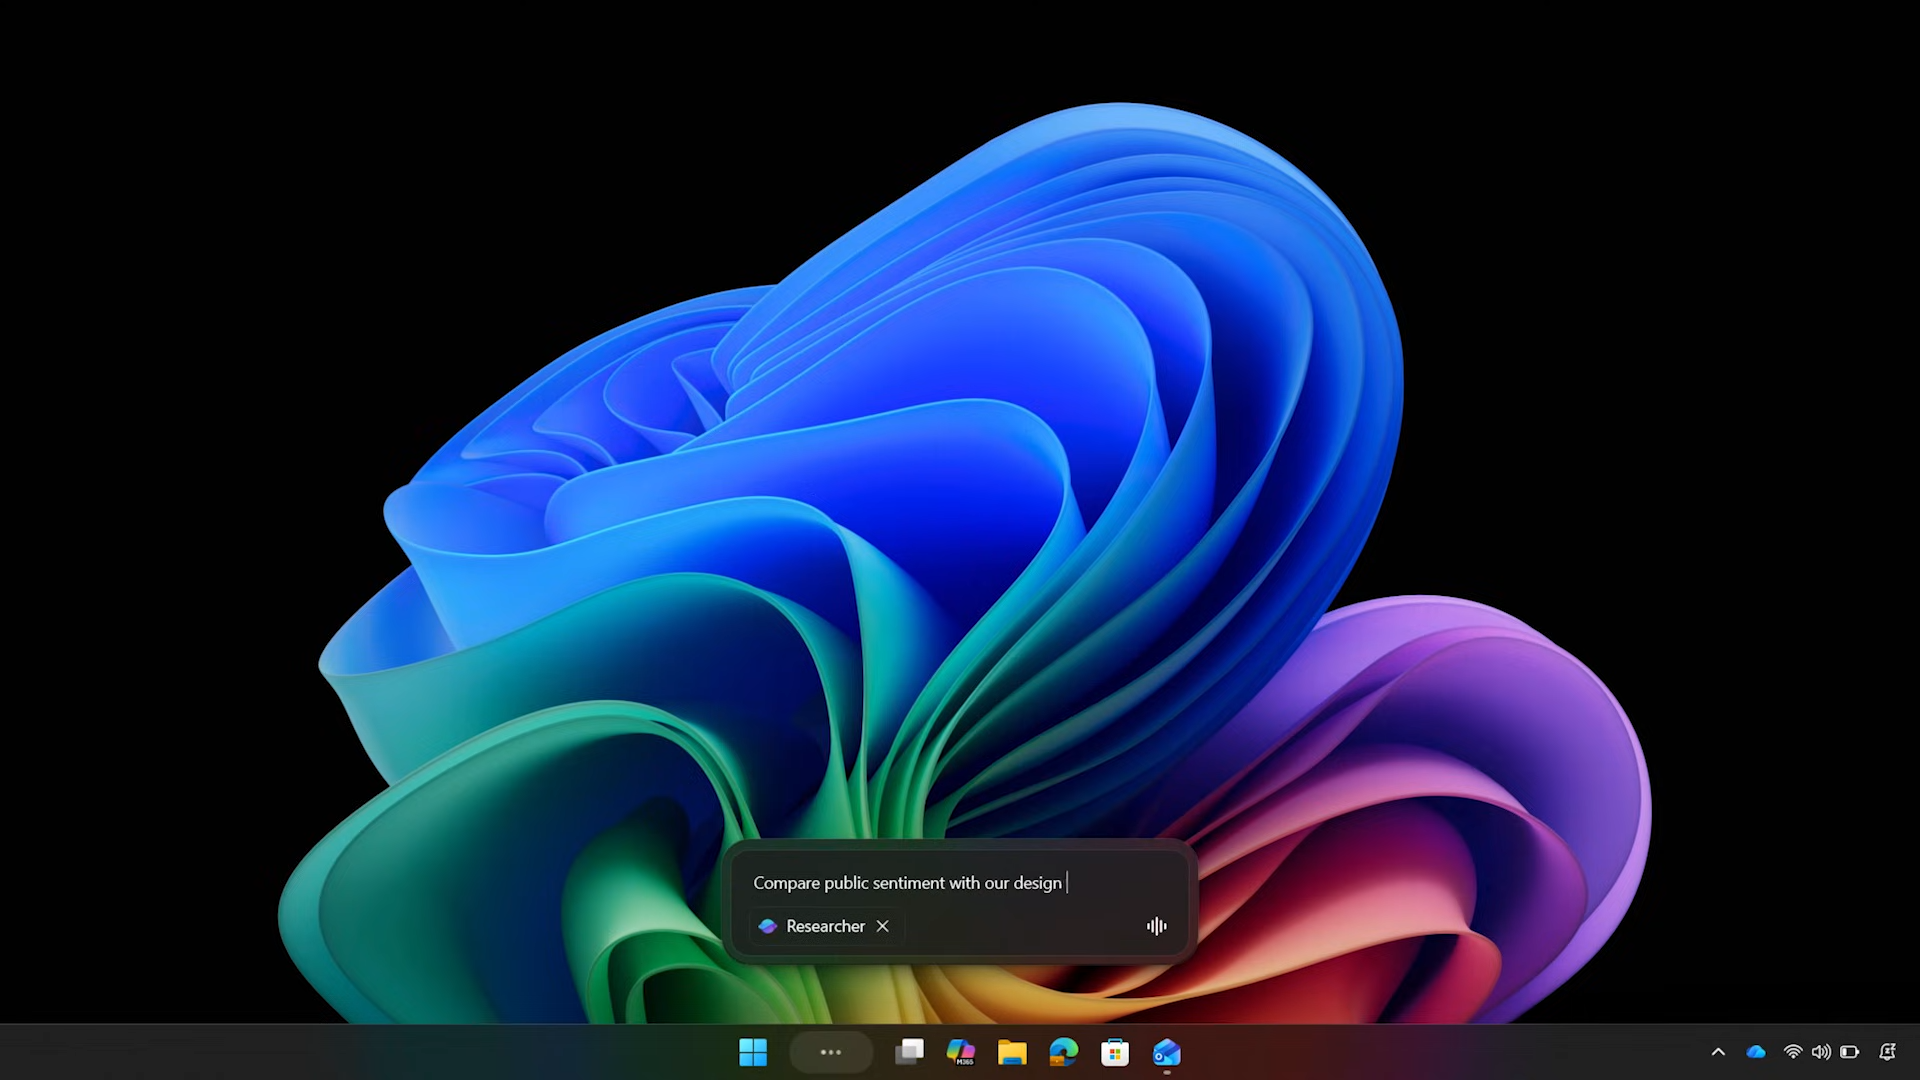Open volume control to adjust sound
Screen dimensions: 1920x1080
(1823, 1052)
